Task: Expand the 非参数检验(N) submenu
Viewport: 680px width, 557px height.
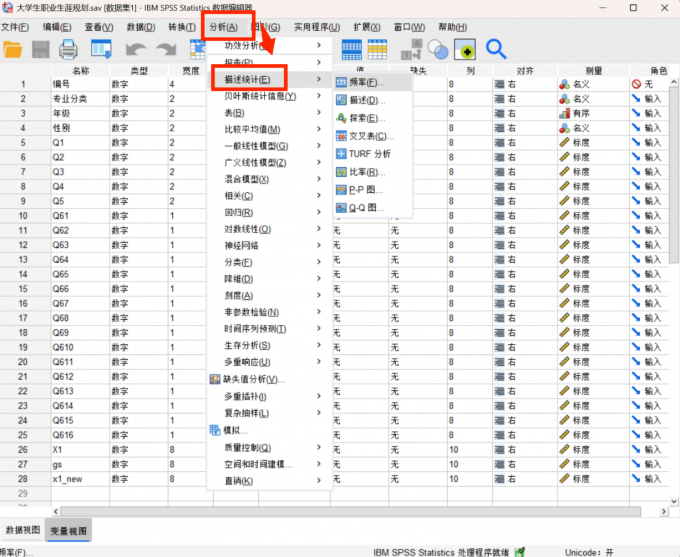Action: tap(270, 312)
